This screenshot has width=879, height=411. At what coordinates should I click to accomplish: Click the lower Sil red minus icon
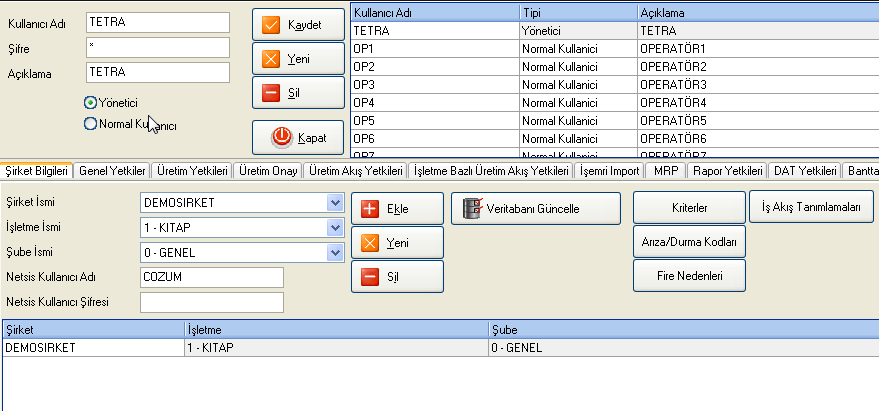[369, 276]
